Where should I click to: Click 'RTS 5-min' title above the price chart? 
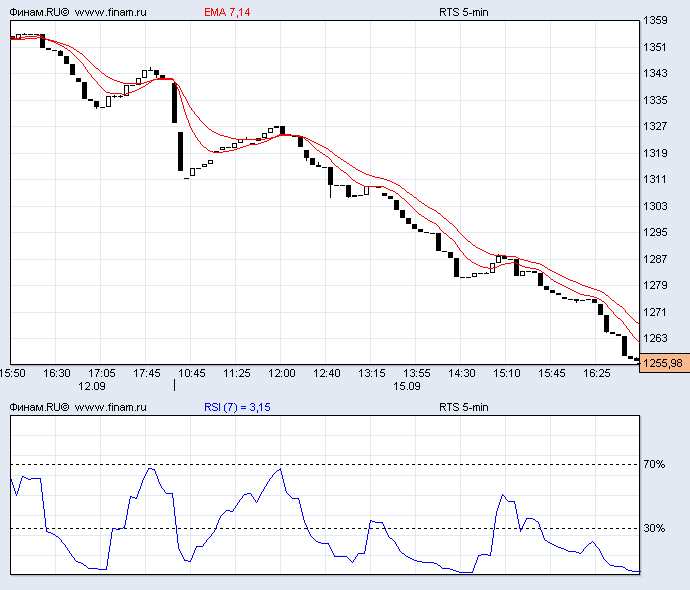pos(464,12)
